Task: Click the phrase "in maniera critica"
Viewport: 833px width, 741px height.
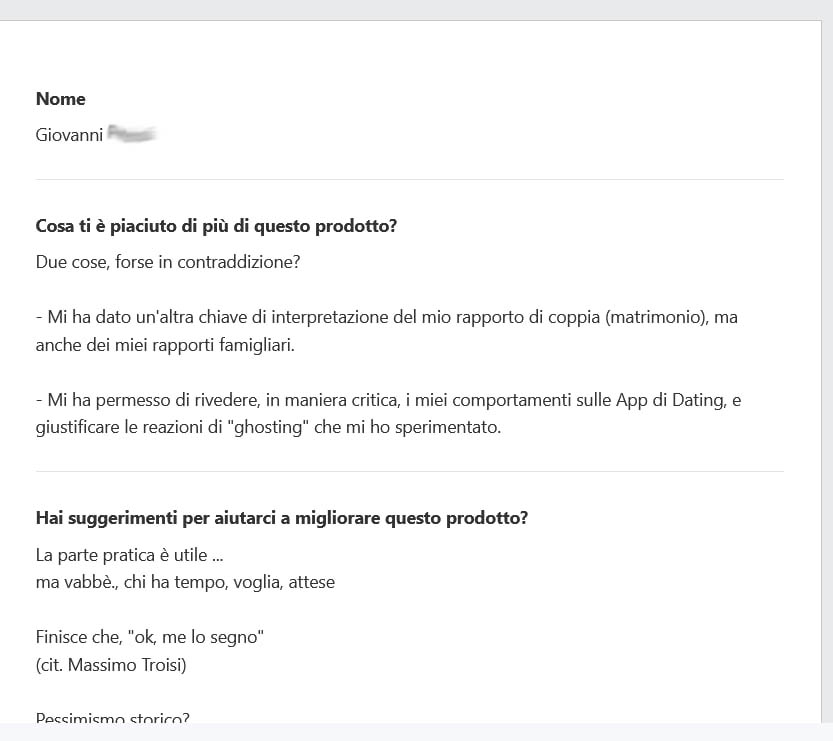Action: [x=333, y=399]
